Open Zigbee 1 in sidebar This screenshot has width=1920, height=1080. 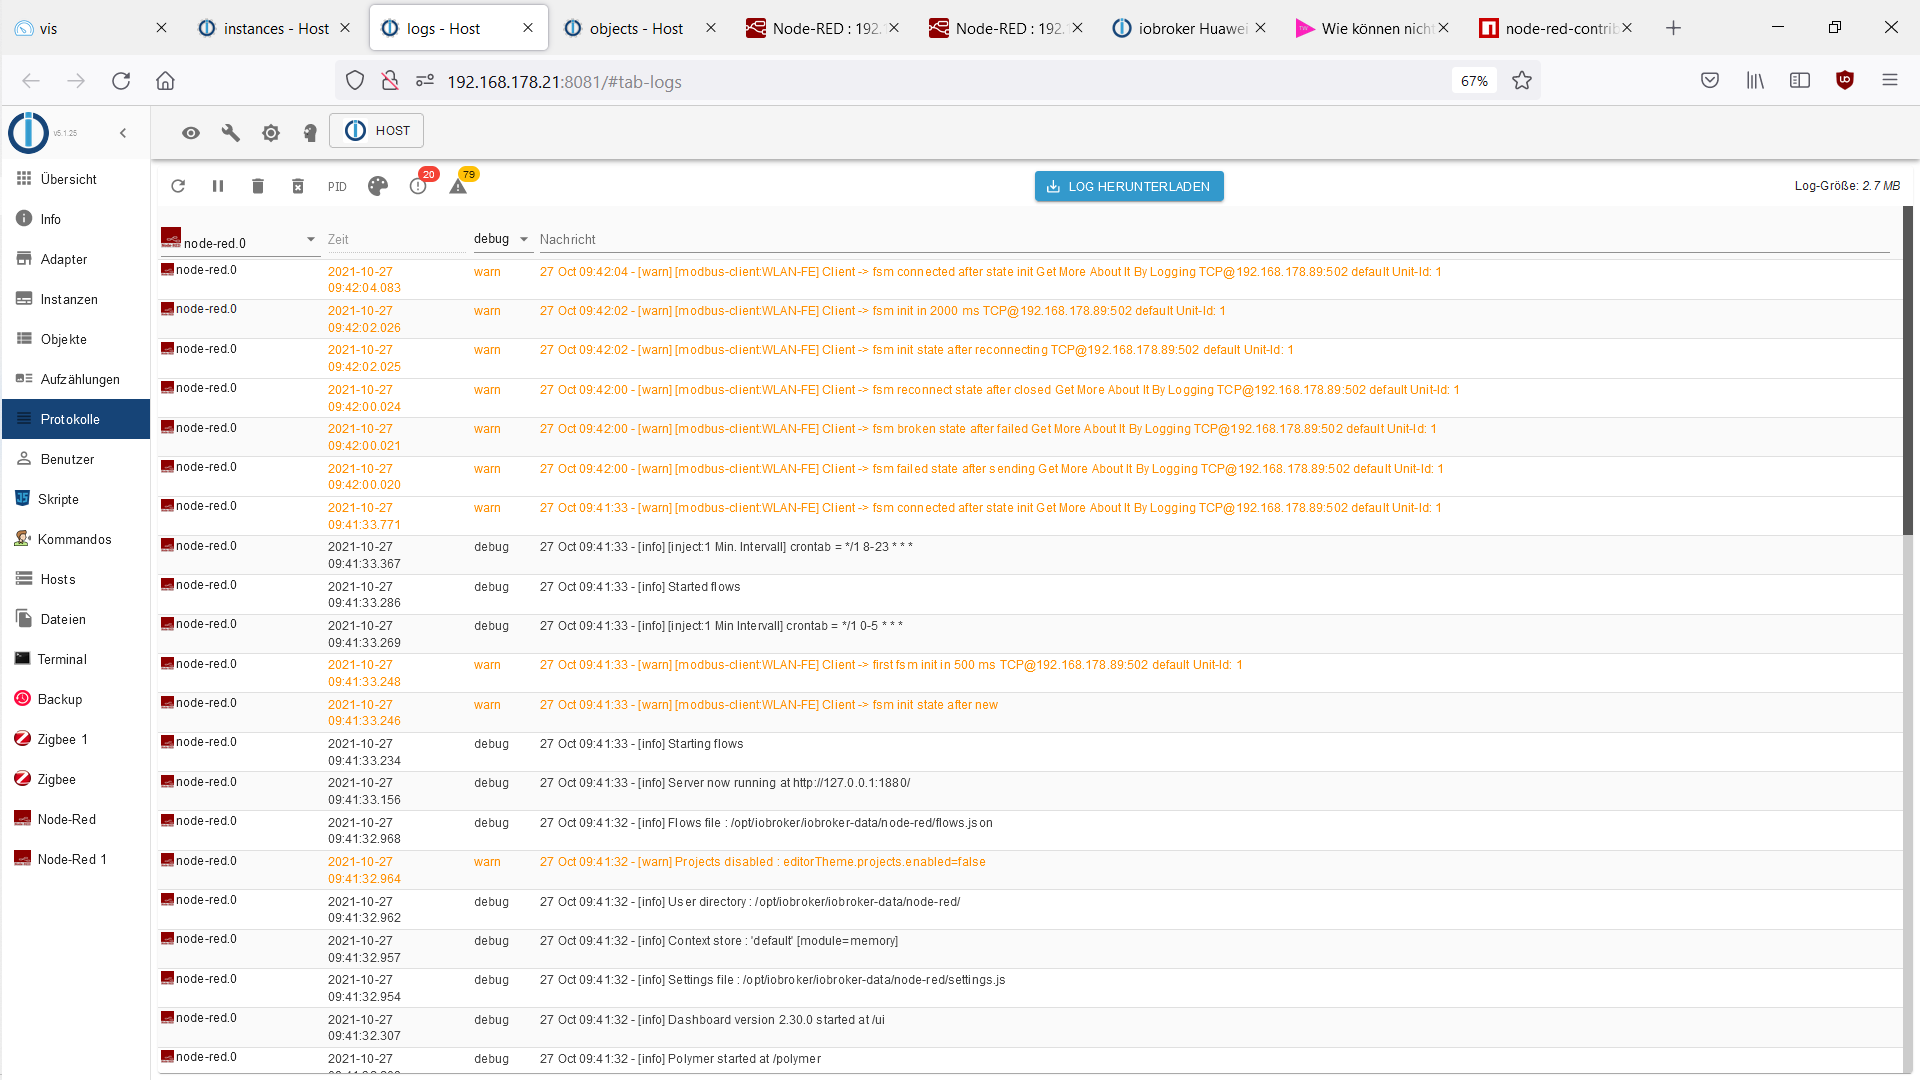[x=76, y=739]
